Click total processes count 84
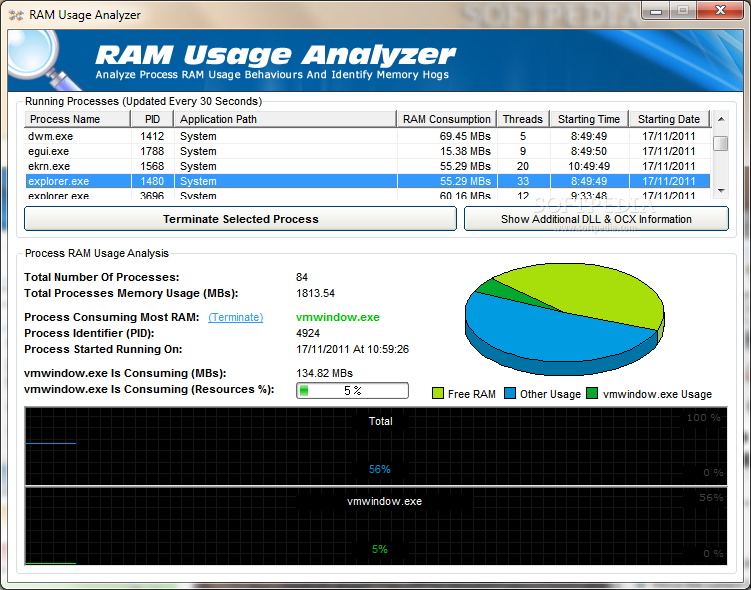 (x=302, y=277)
